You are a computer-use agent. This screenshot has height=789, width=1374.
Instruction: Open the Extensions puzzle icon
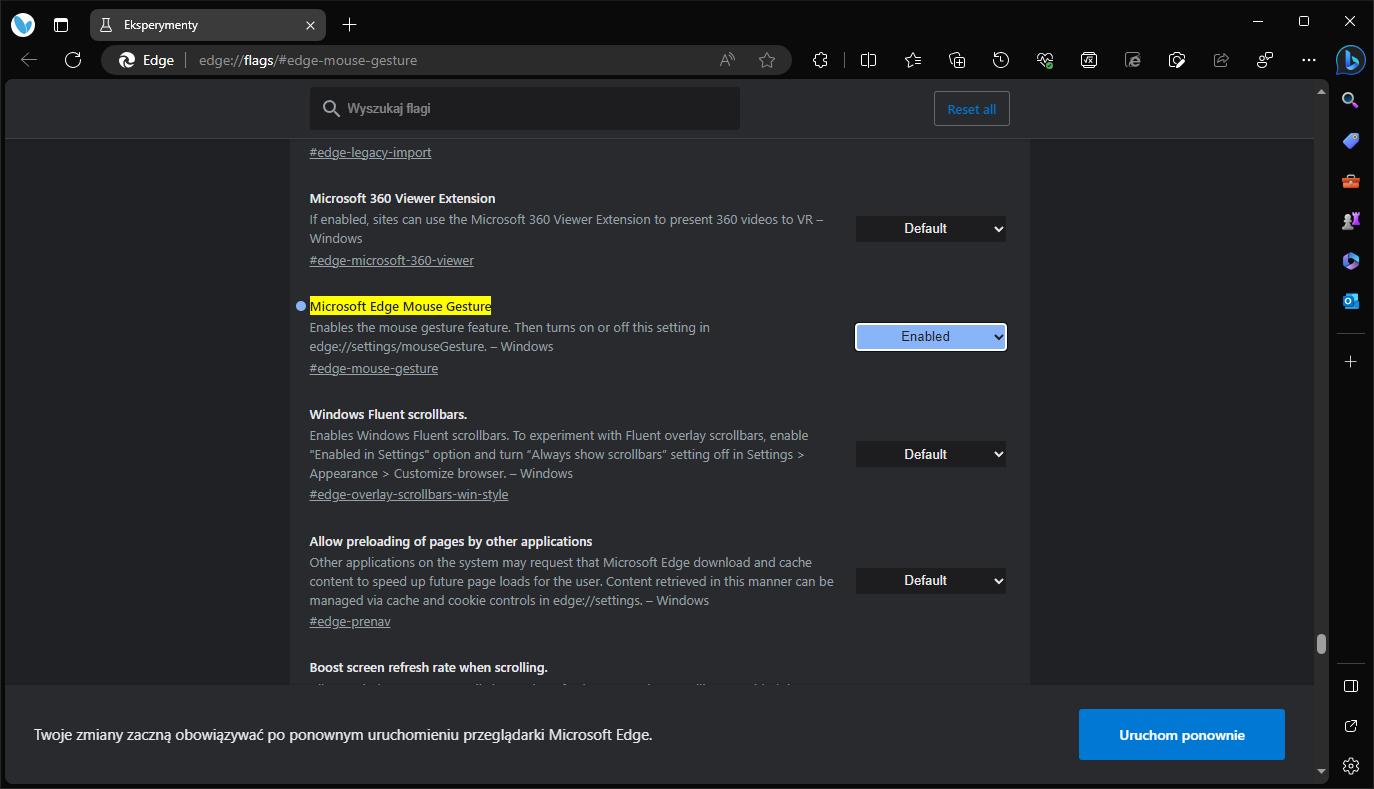click(x=821, y=60)
